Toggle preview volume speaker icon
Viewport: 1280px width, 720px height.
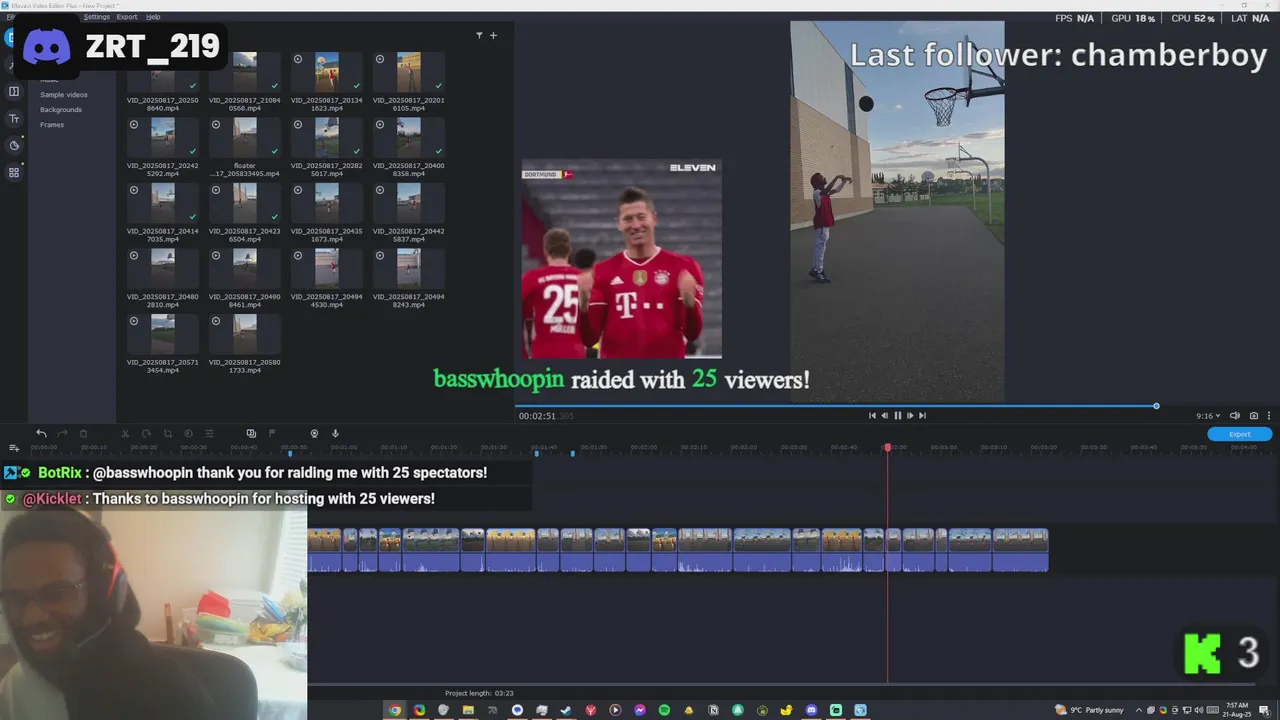click(x=1235, y=416)
